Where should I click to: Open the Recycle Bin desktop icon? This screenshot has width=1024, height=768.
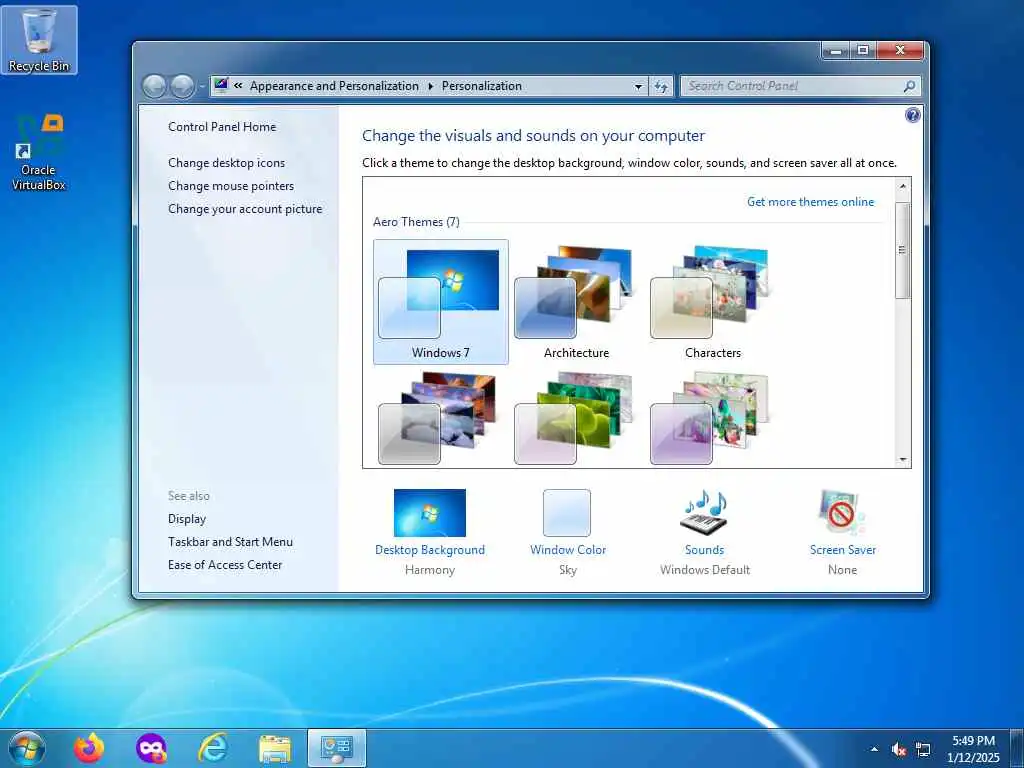click(39, 40)
